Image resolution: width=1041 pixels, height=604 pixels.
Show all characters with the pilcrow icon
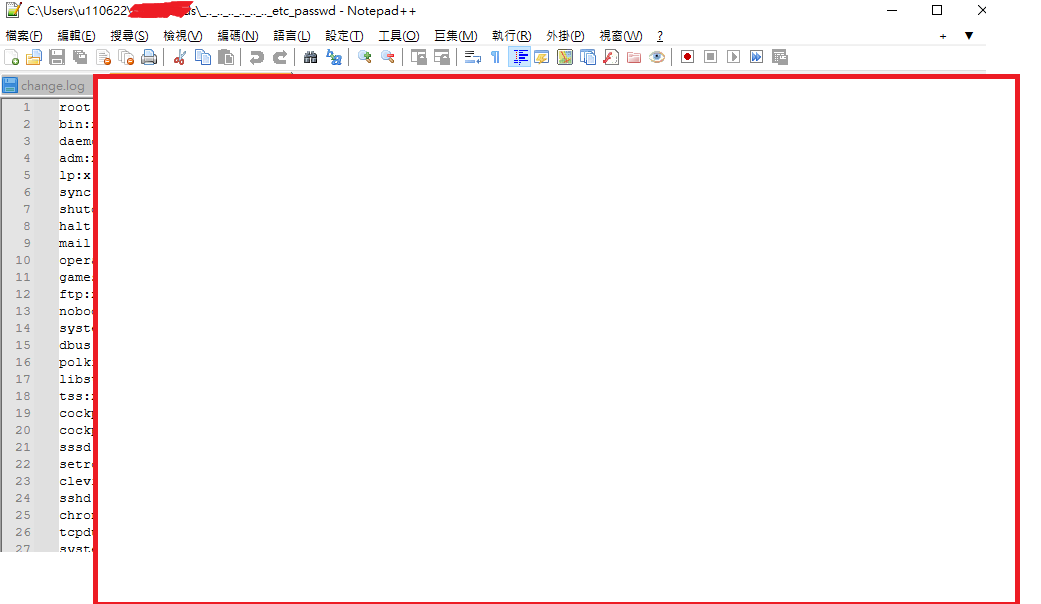click(x=495, y=57)
